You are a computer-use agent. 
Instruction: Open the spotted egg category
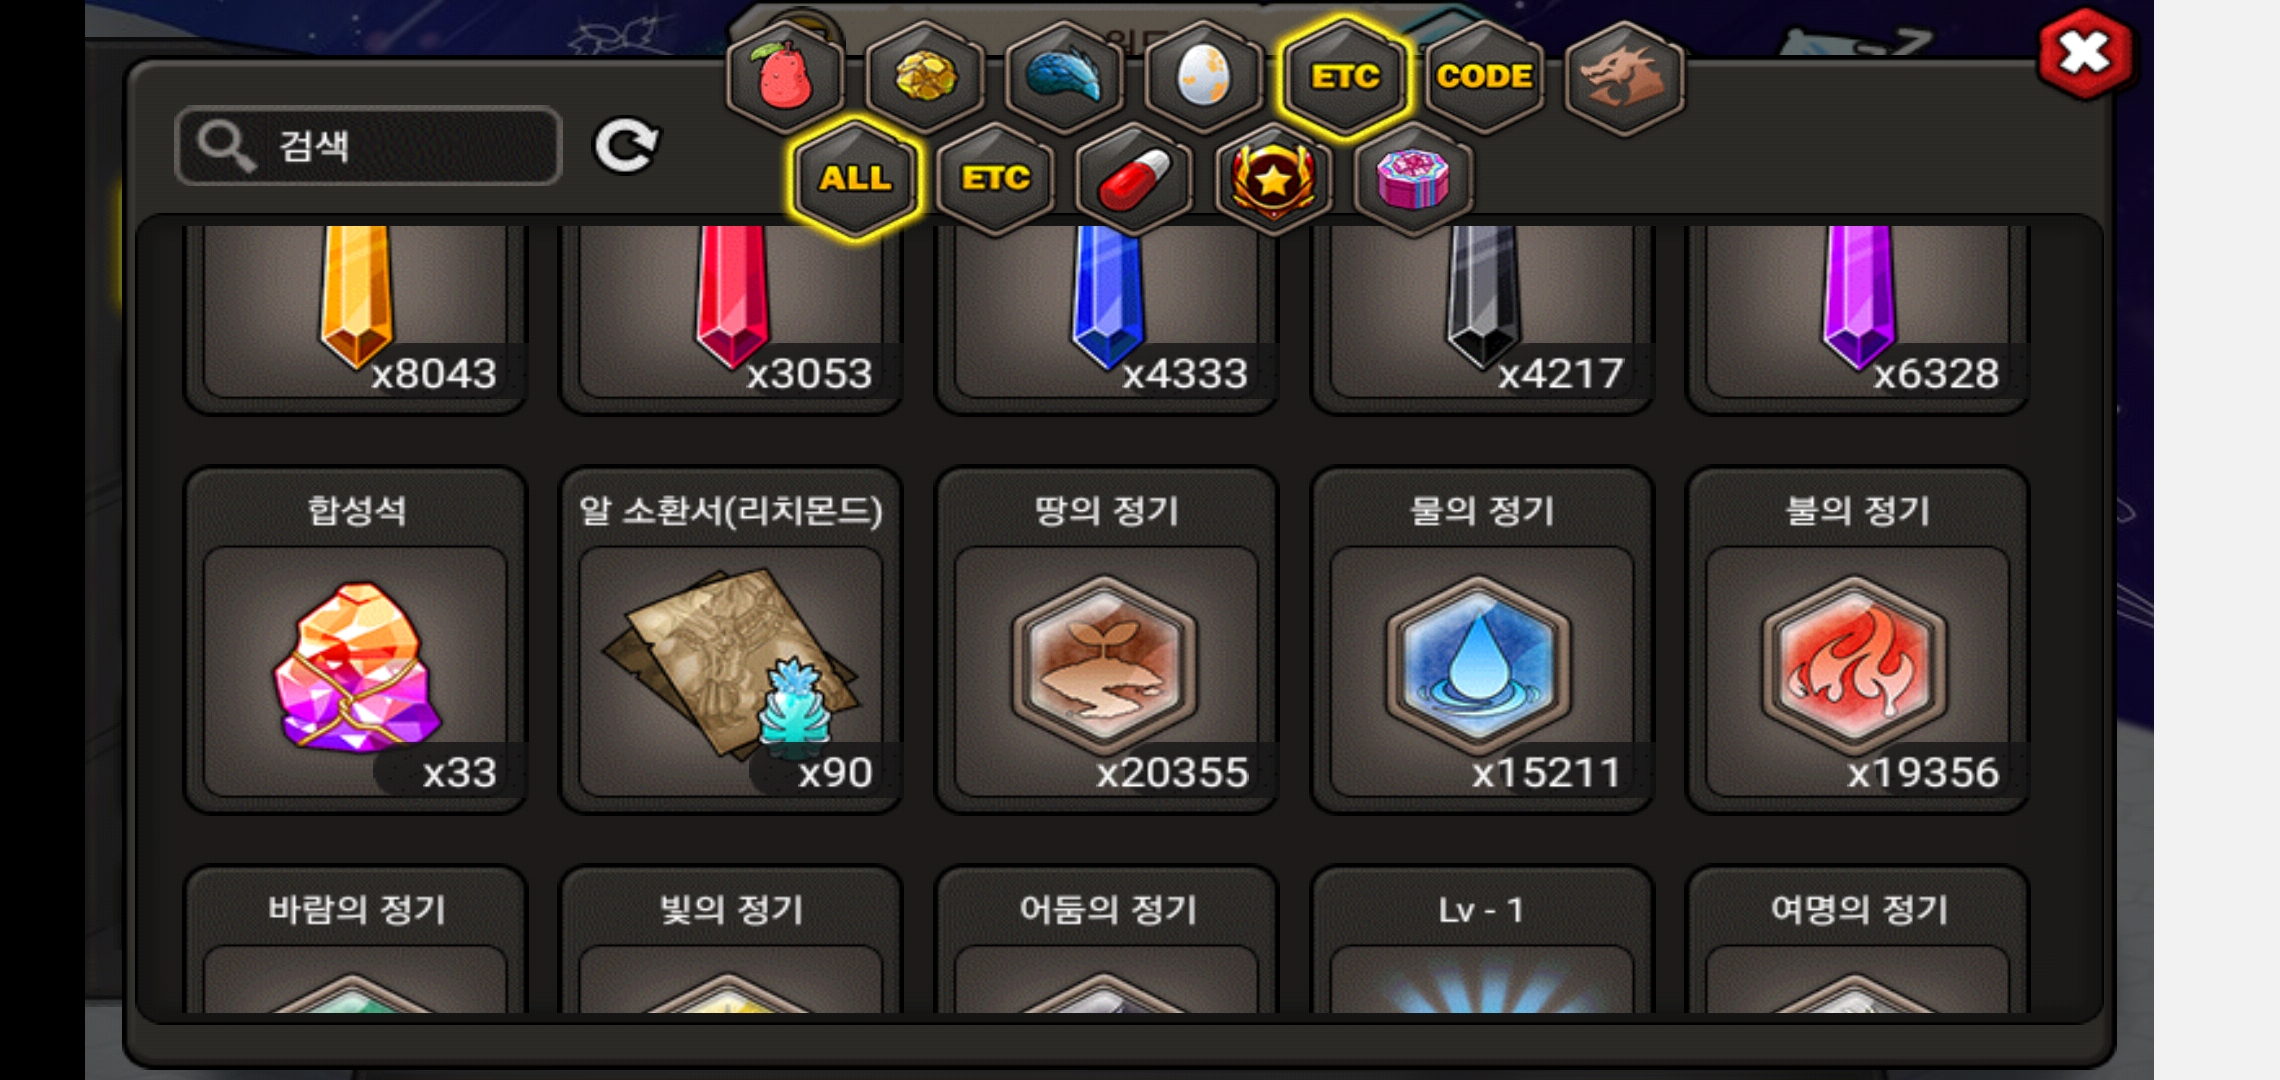coord(1204,77)
